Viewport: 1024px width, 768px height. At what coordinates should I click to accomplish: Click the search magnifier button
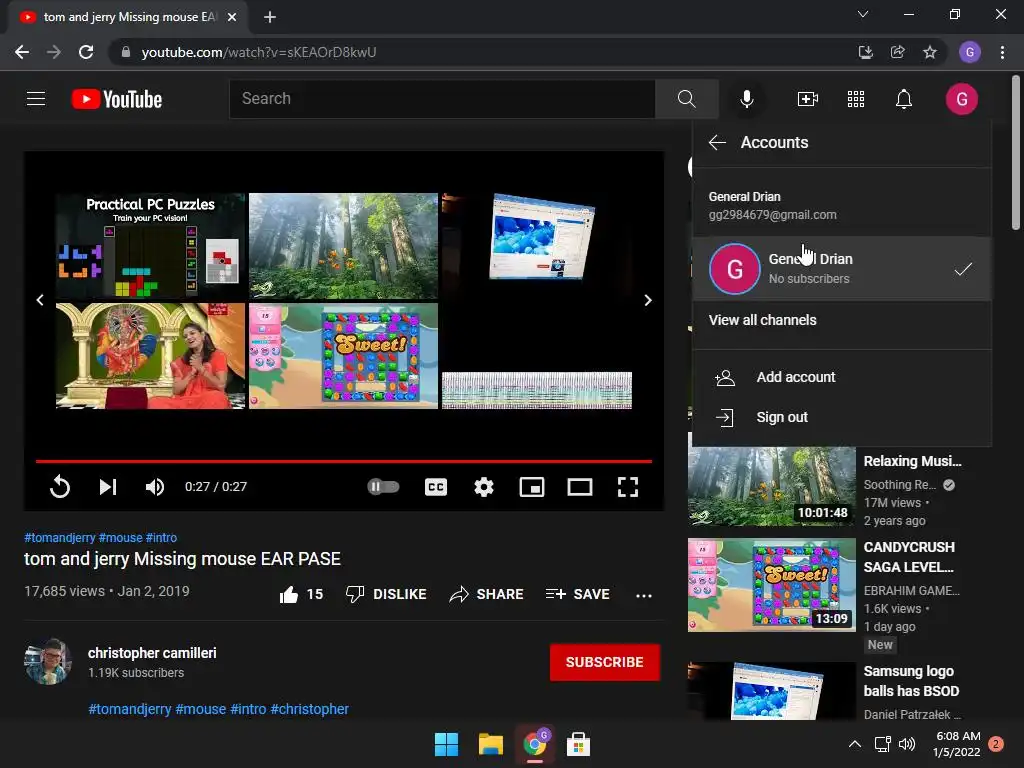(x=686, y=99)
